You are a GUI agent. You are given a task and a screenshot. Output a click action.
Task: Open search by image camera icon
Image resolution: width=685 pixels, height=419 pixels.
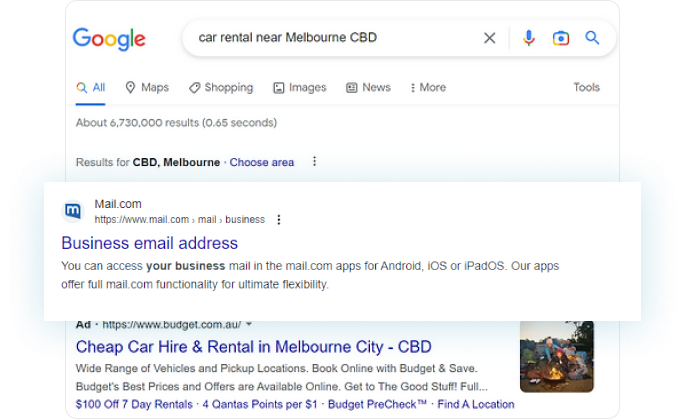pos(560,38)
